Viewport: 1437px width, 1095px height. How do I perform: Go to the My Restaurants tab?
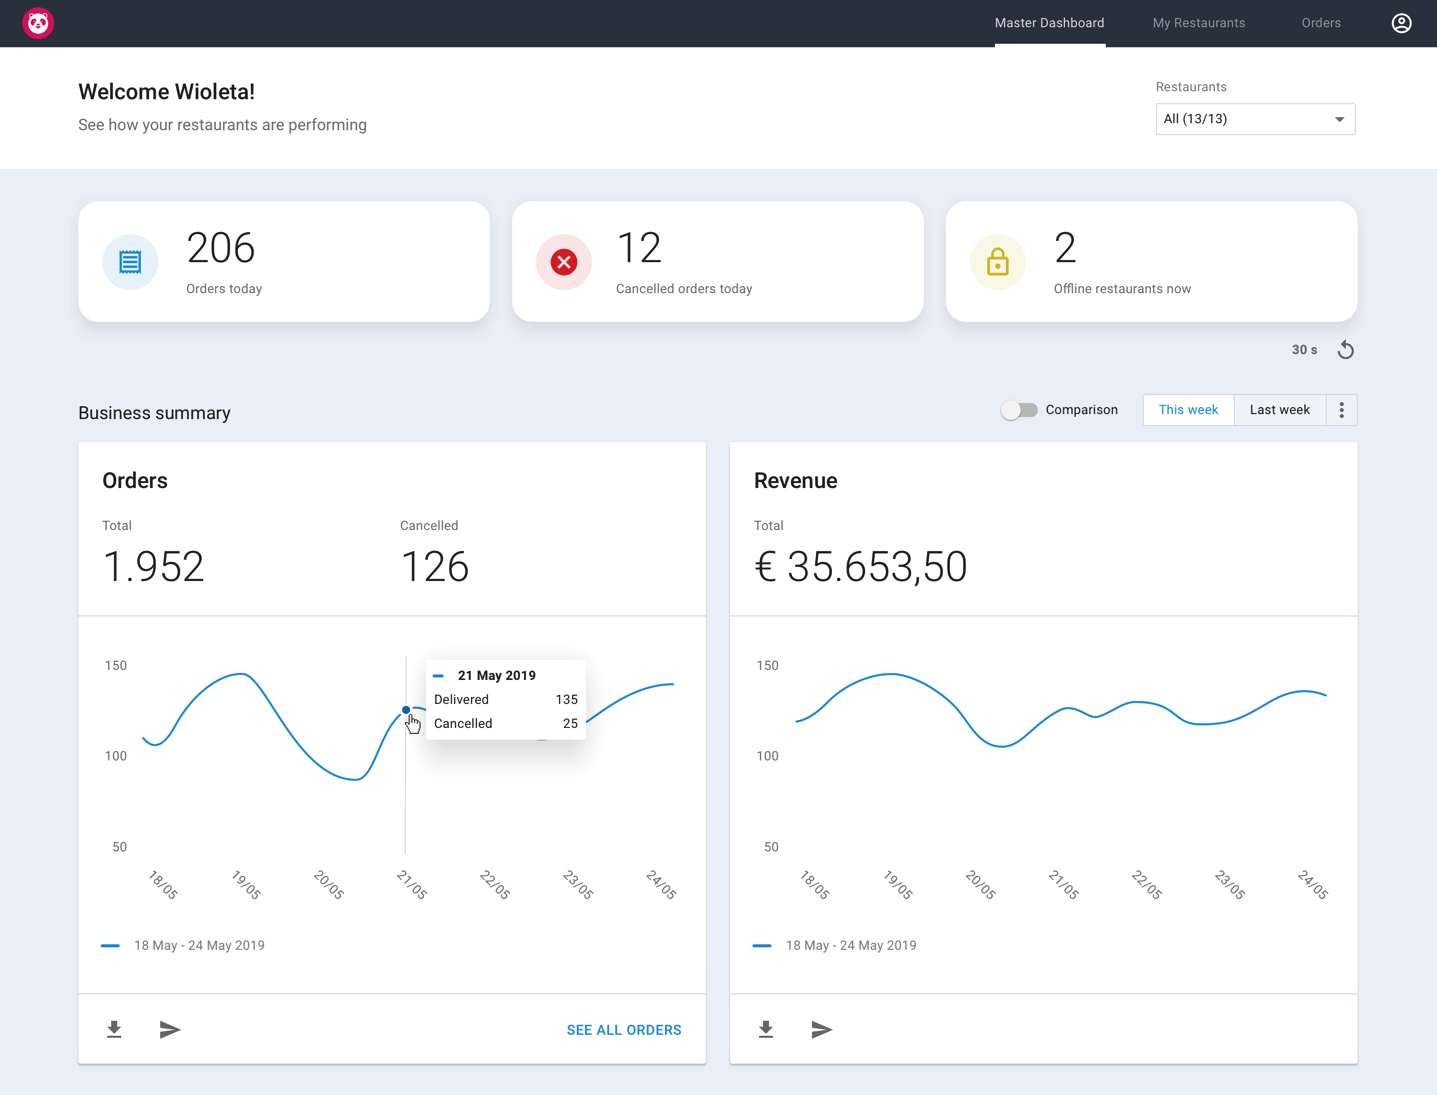coord(1198,22)
